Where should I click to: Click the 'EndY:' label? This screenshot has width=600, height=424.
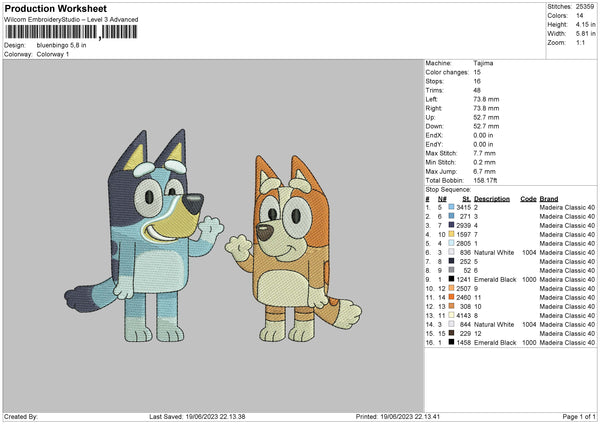(x=434, y=144)
